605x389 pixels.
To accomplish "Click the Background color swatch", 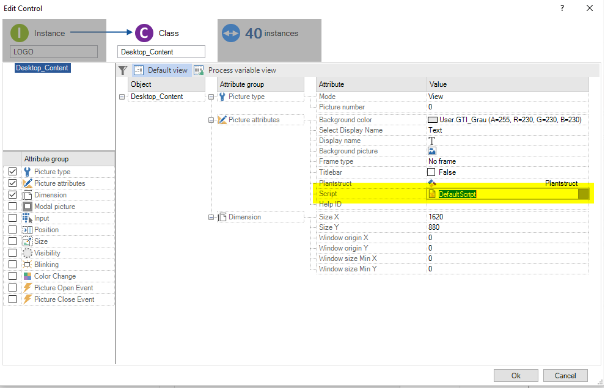I will tap(433, 120).
